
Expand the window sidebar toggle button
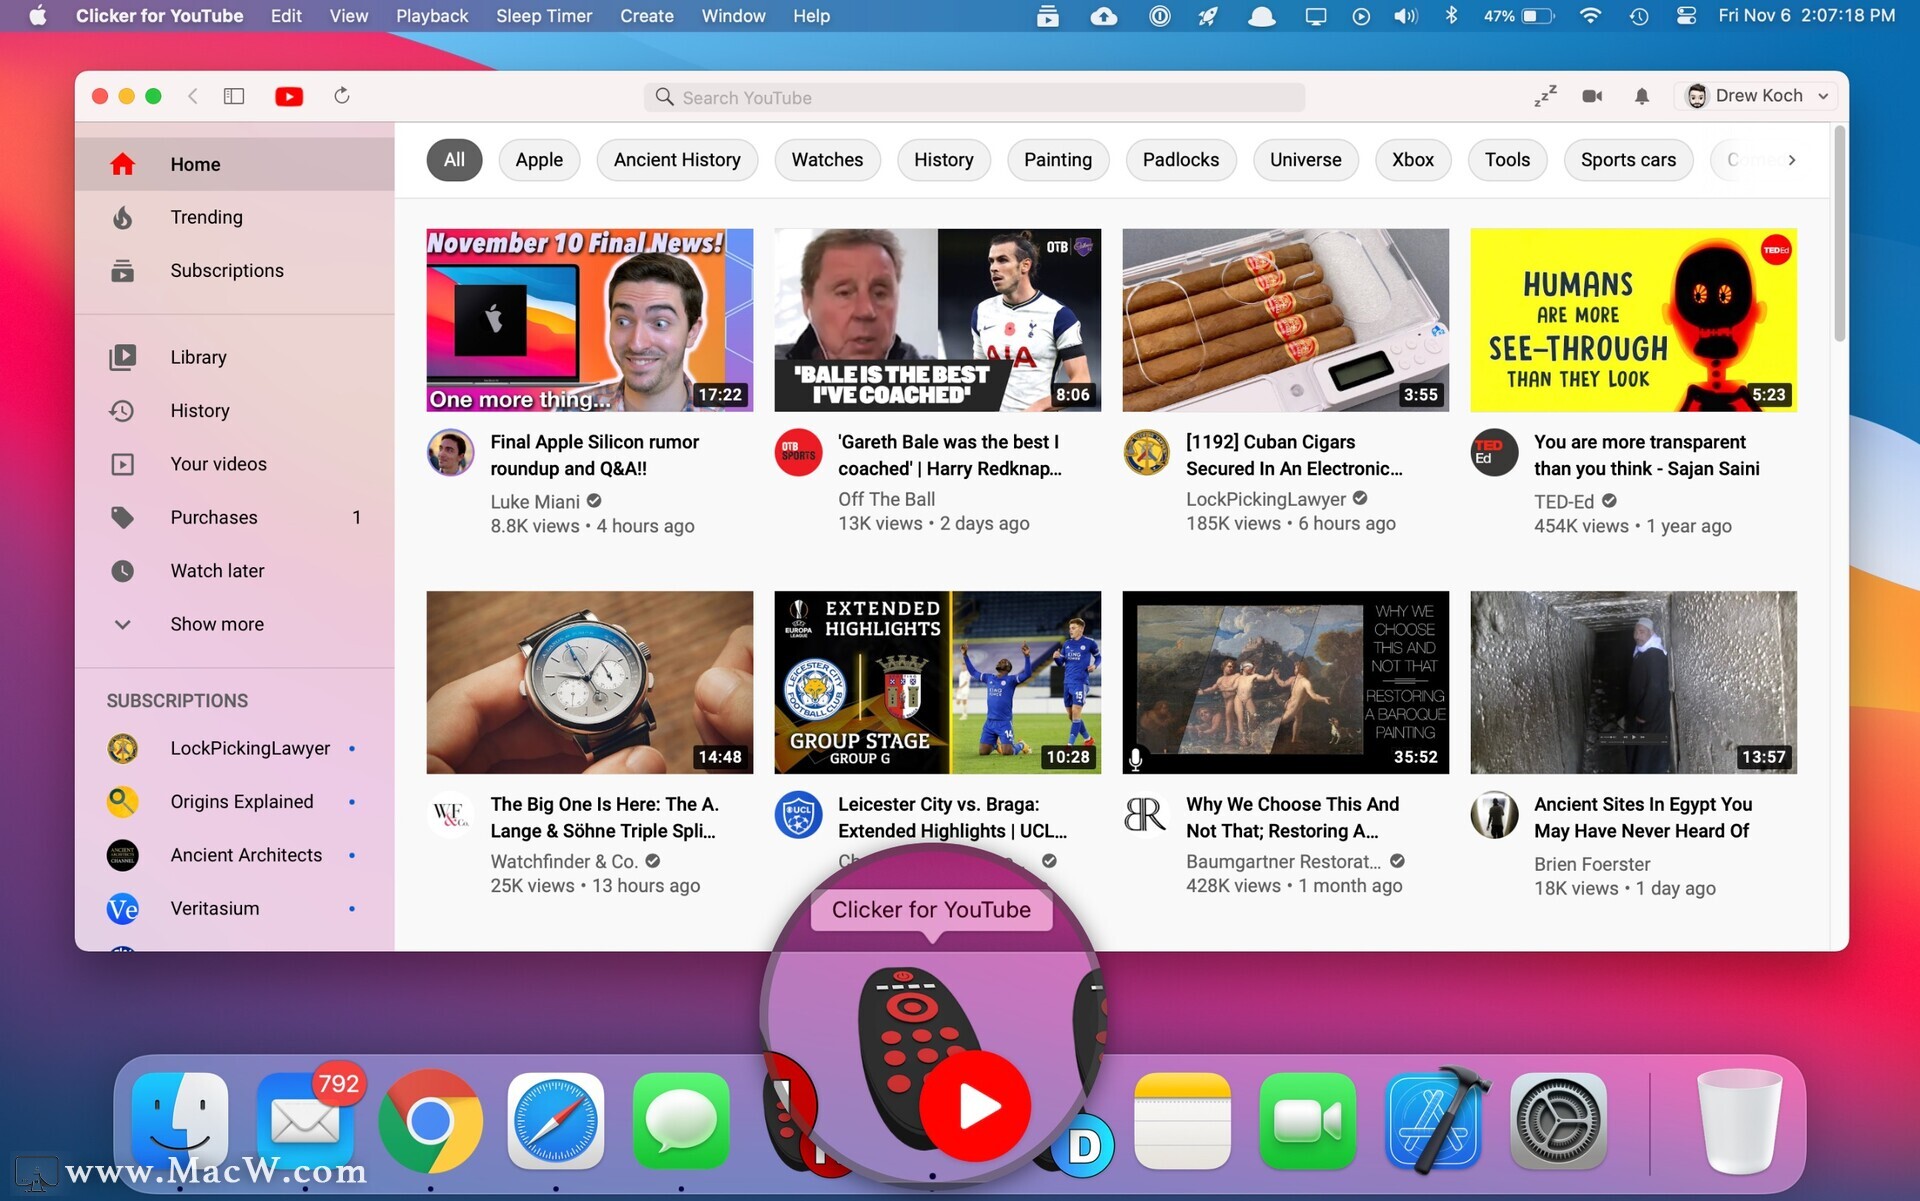click(232, 95)
